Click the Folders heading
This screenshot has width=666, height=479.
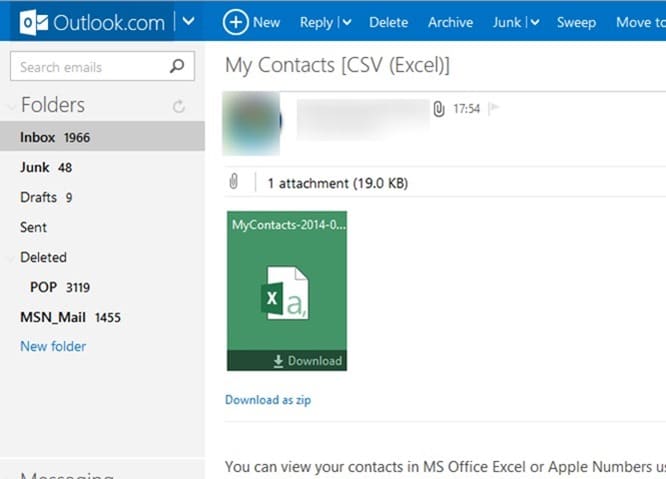[x=53, y=105]
